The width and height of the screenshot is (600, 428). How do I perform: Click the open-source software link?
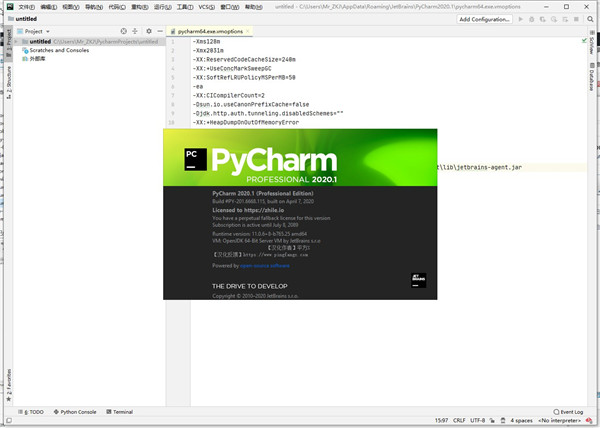coord(265,265)
